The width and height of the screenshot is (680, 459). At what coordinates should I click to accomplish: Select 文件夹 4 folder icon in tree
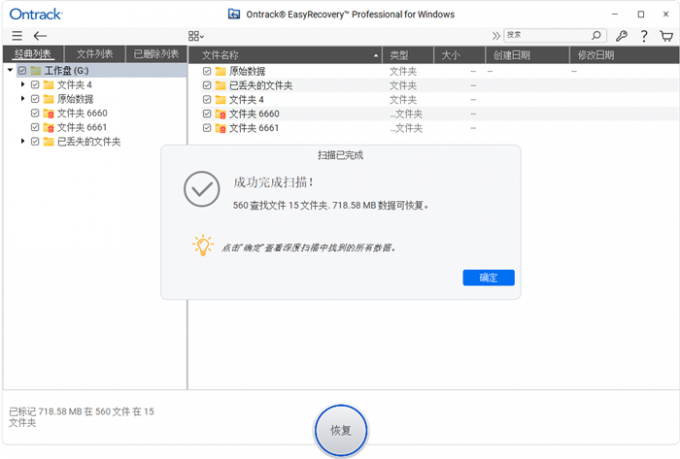pos(49,85)
